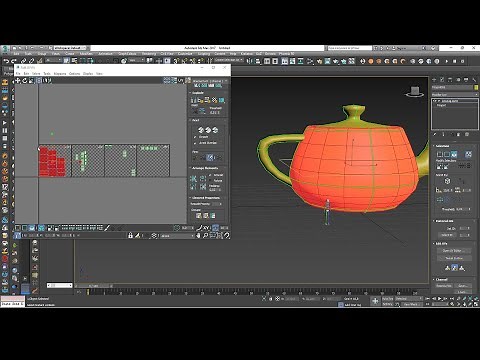This screenshot has height=360, width=480.
Task: Click the Paint Select brush icon in Edit UVWs
Action: click(x=107, y=228)
